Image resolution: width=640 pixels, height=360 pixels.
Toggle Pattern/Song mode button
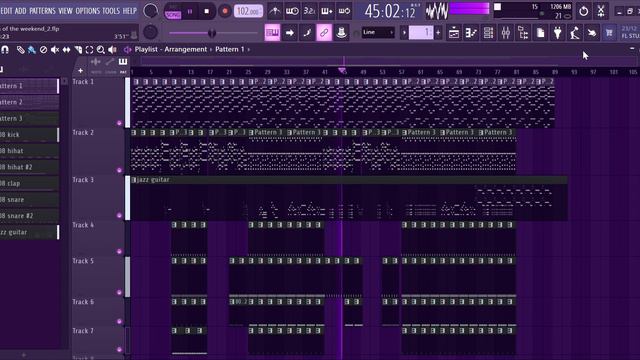tap(173, 11)
